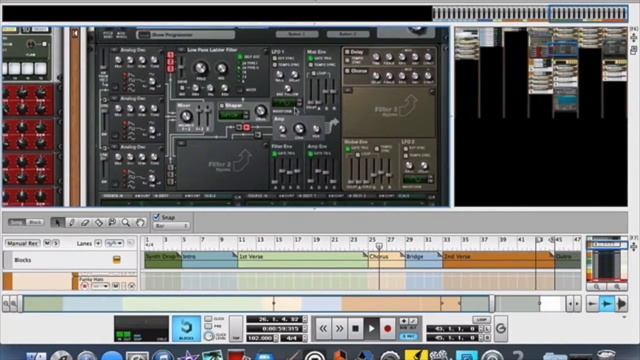Image resolution: width=640 pixels, height=360 pixels.
Task: Click the right loop locator R button
Action: click(487, 338)
